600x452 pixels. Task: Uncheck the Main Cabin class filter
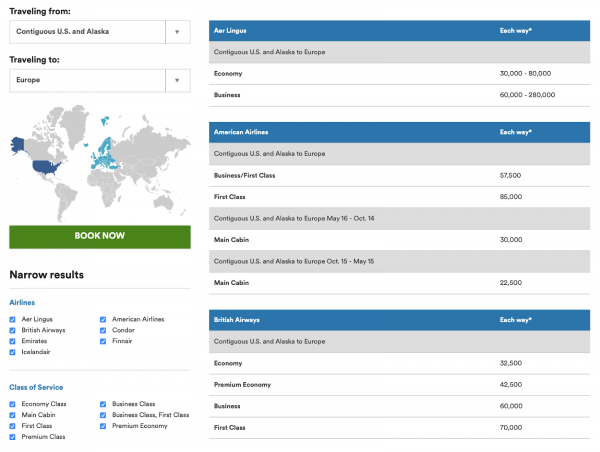(12, 415)
